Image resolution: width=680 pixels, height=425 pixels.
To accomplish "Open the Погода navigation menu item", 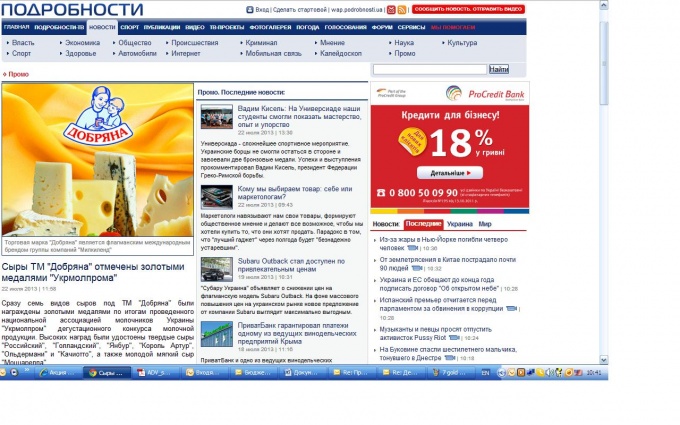I will pos(308,28).
